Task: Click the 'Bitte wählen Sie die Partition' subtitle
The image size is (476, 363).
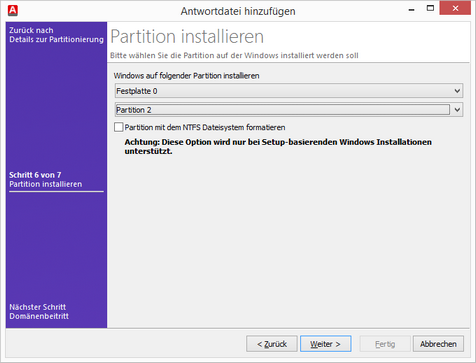Action: click(234, 55)
